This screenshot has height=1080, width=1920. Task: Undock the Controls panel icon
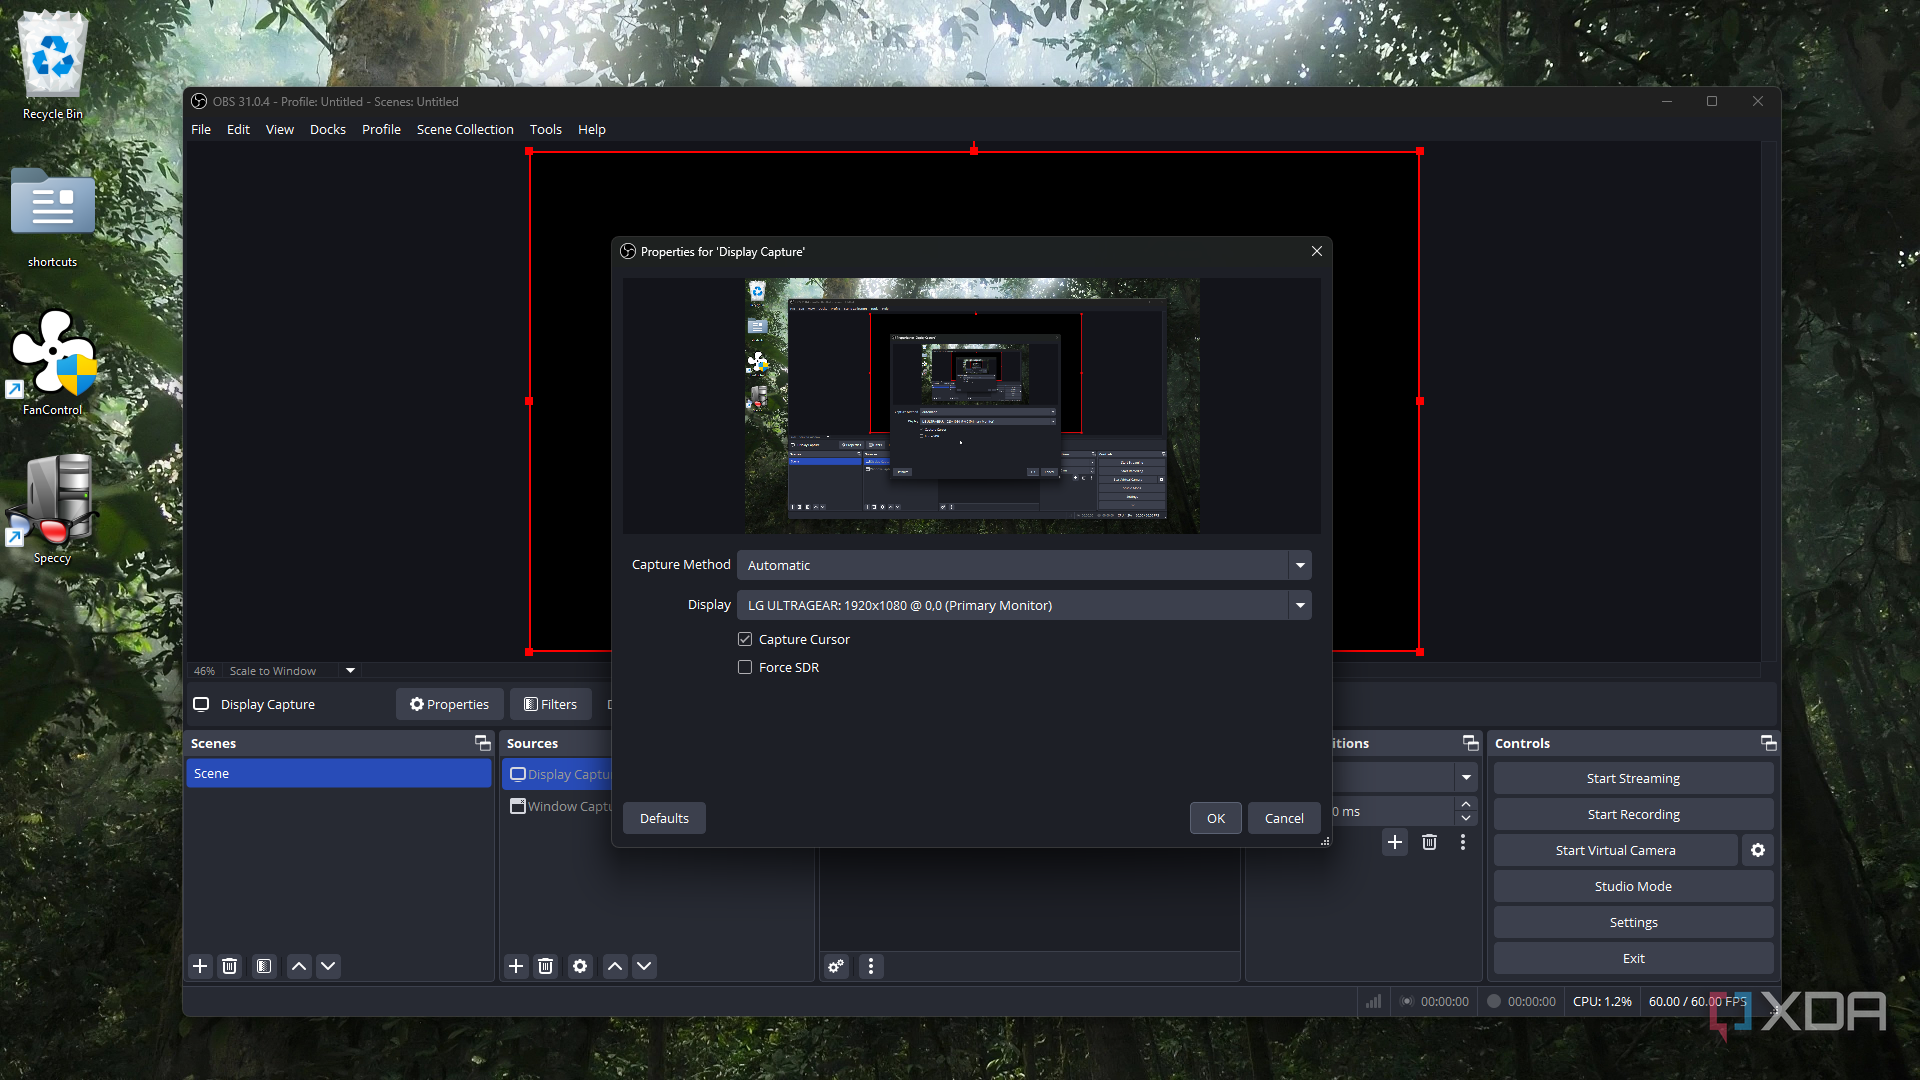[x=1768, y=743]
